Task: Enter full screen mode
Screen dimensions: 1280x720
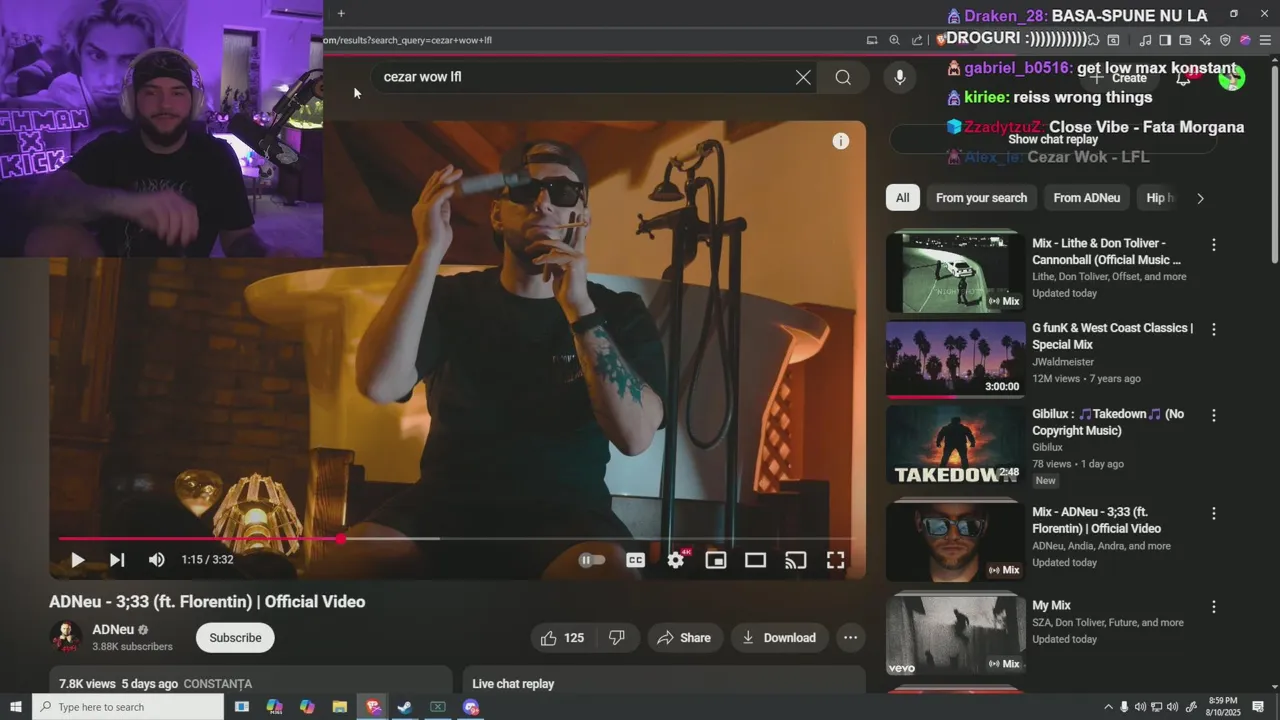Action: coord(835,560)
